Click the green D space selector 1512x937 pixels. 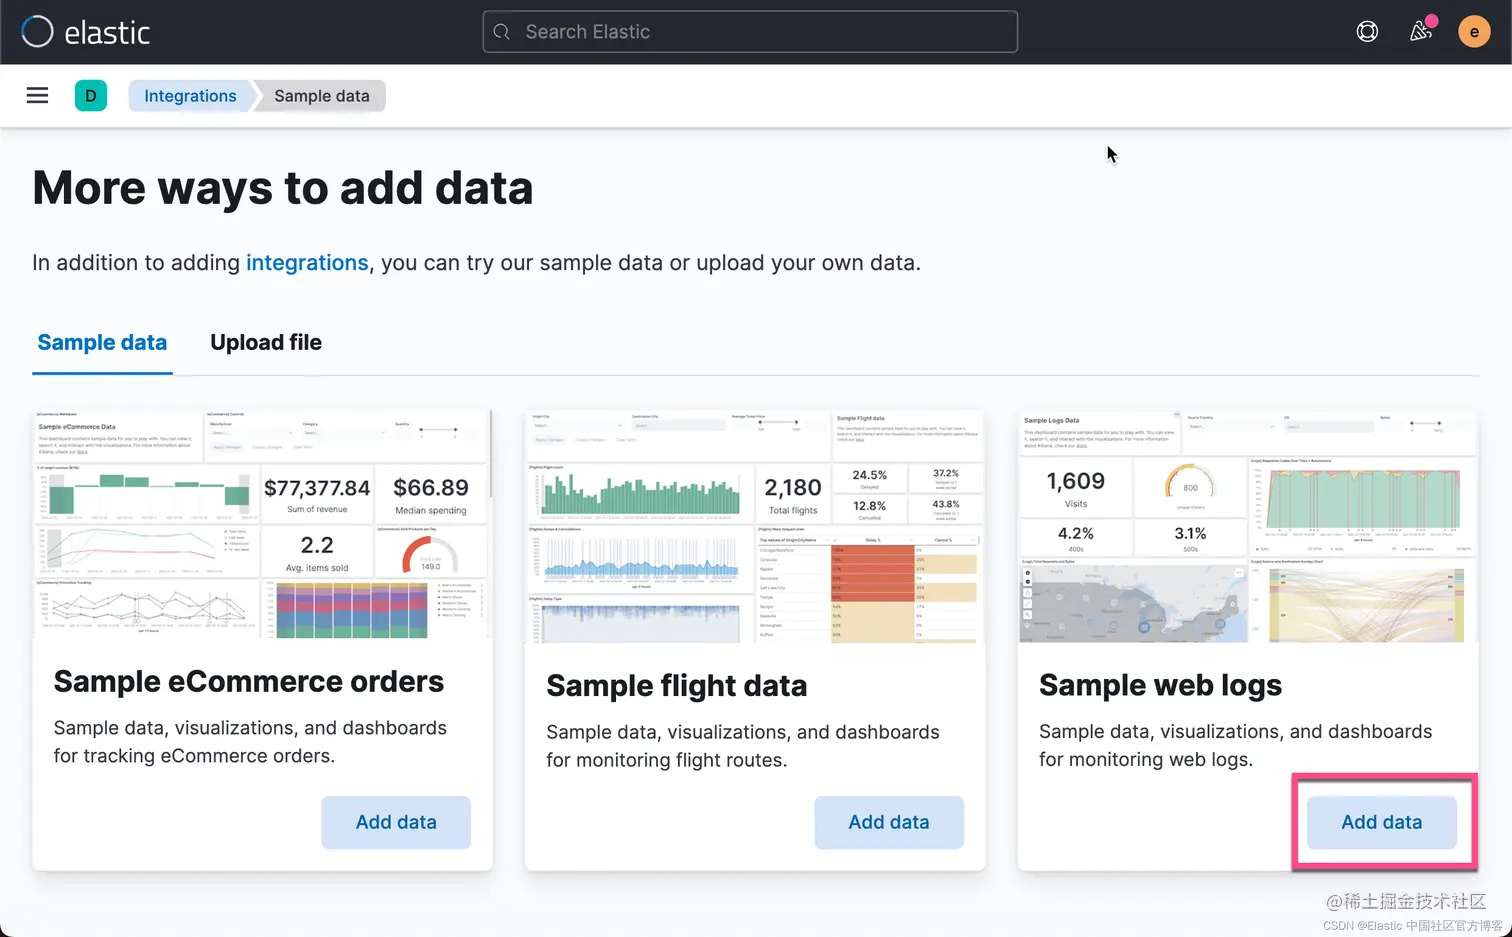click(91, 95)
